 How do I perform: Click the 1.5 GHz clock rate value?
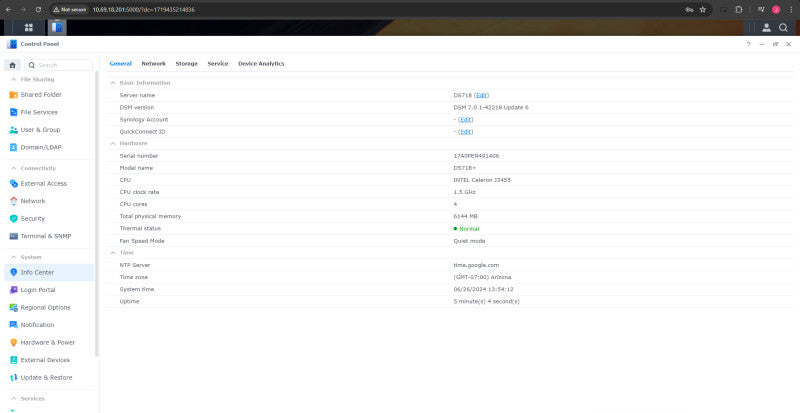click(464, 192)
